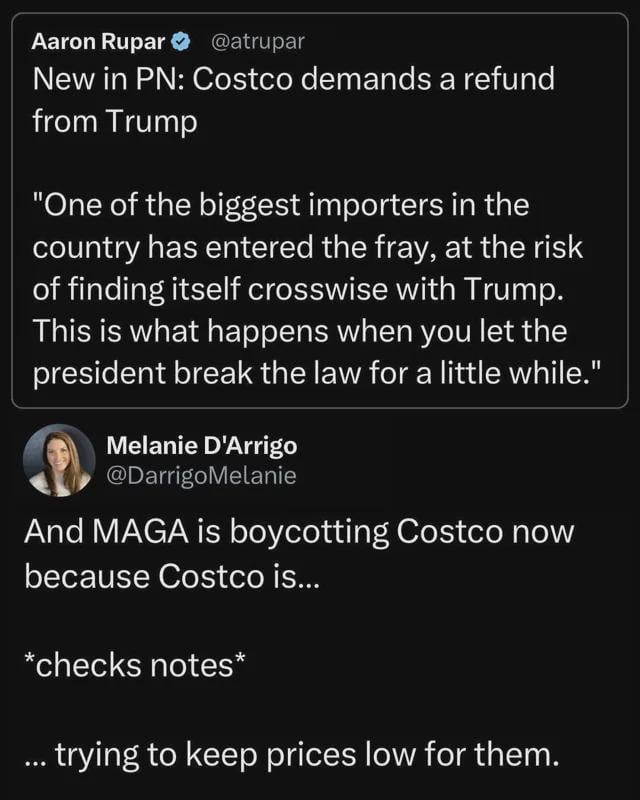The width and height of the screenshot is (640, 800).
Task: Click the line "And MAGA is boycotting Costco now"
Action: (300, 531)
